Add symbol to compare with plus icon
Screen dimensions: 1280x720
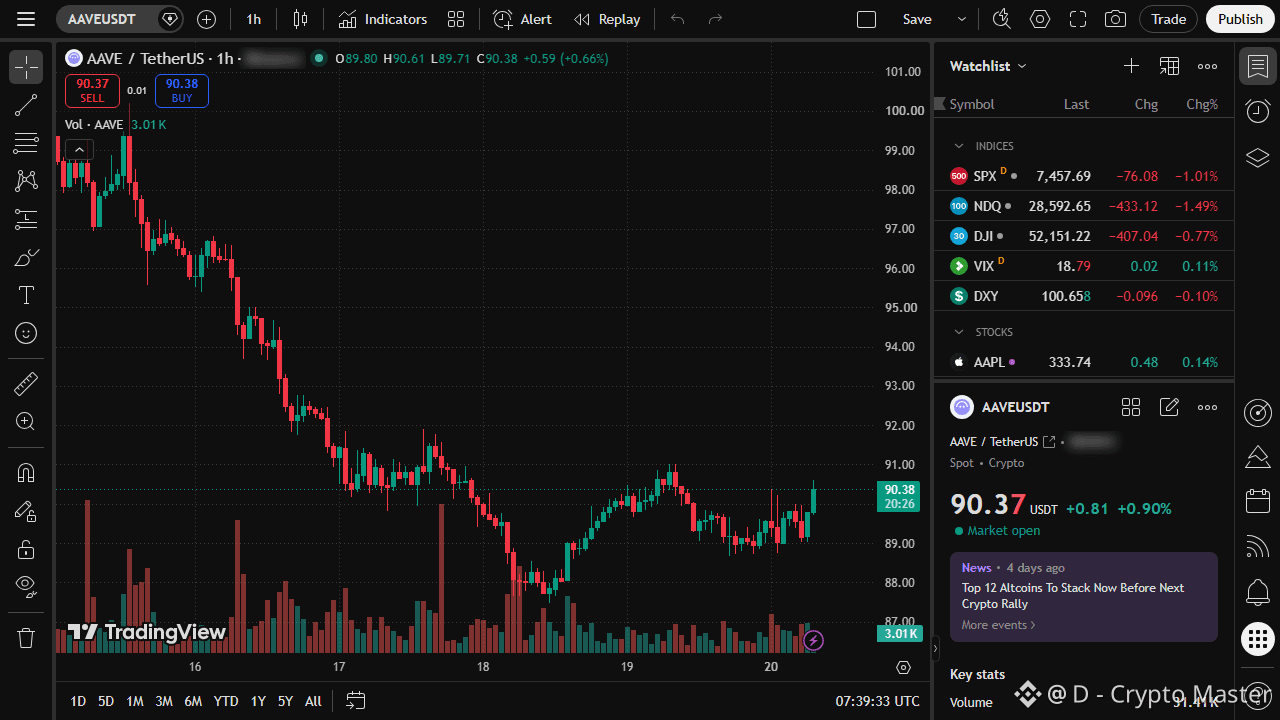click(206, 19)
